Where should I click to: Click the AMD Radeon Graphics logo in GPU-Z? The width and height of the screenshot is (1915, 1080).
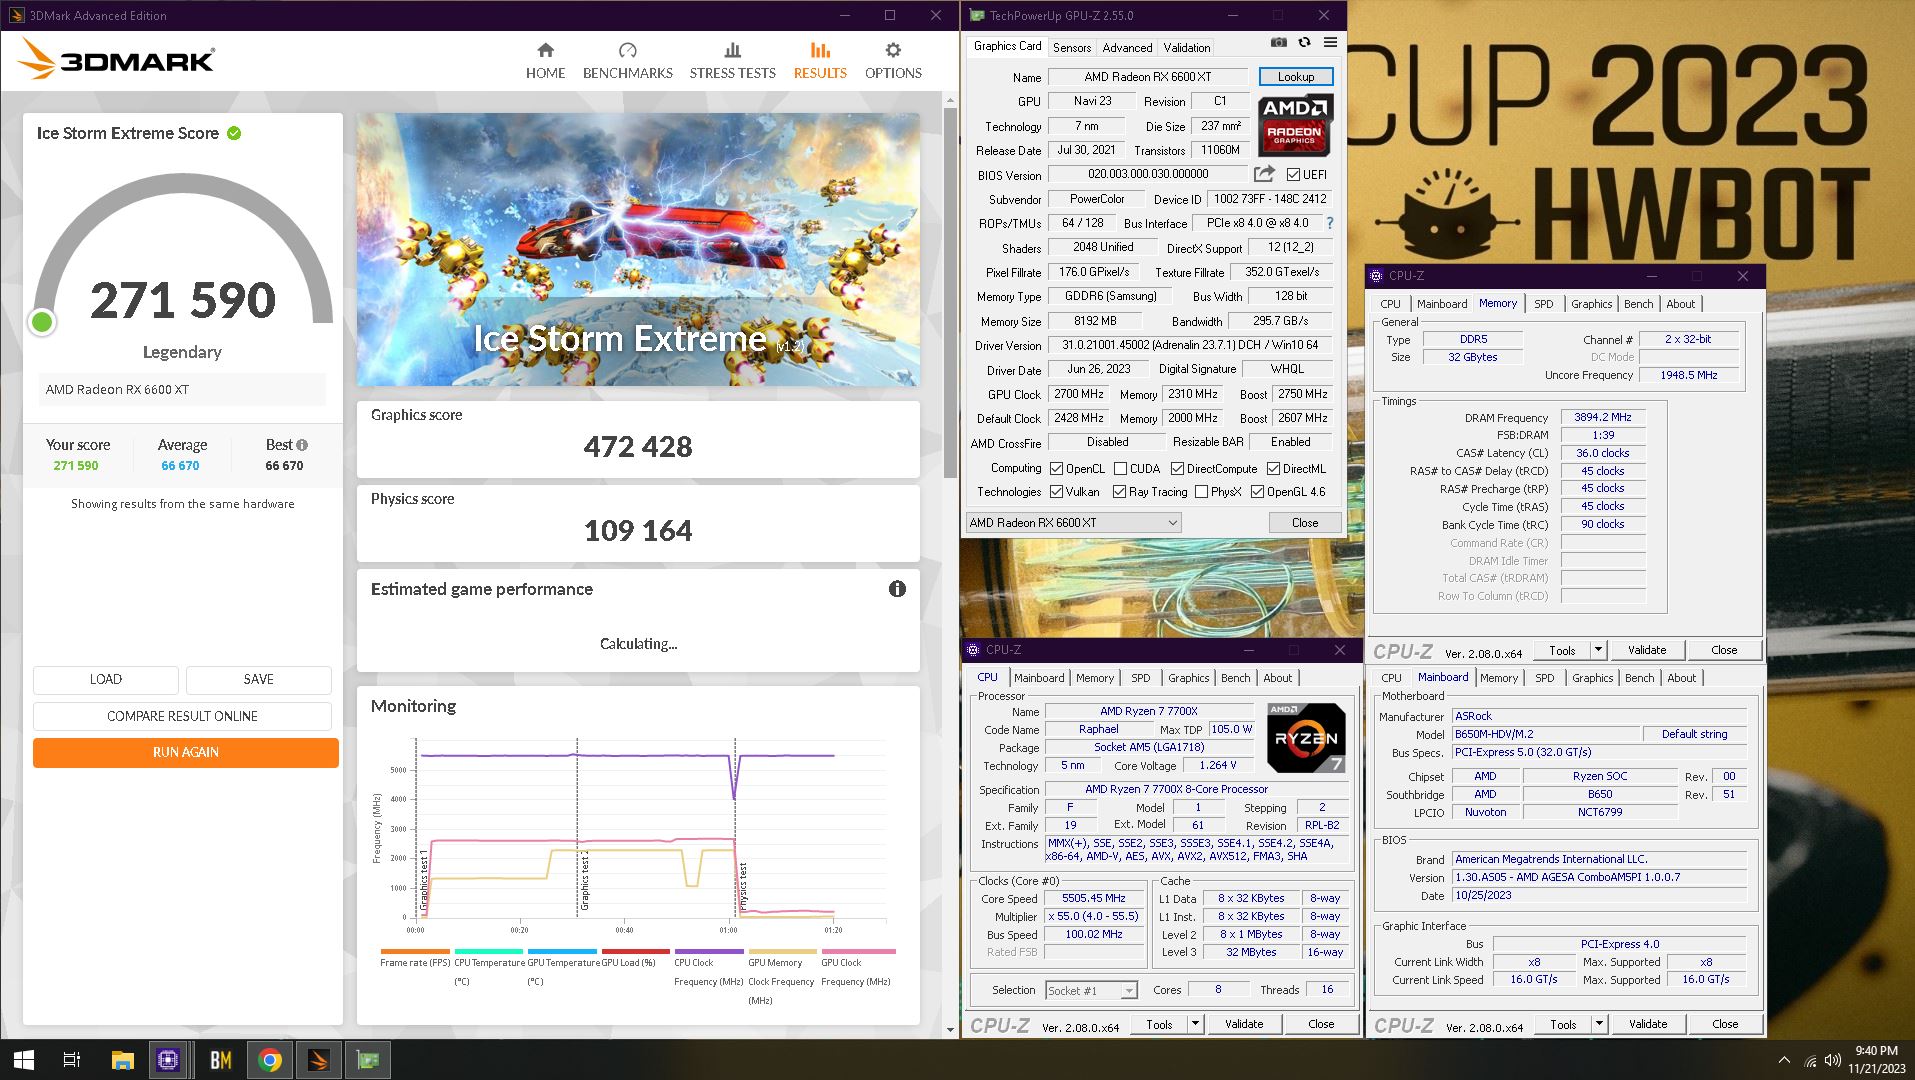(x=1295, y=125)
